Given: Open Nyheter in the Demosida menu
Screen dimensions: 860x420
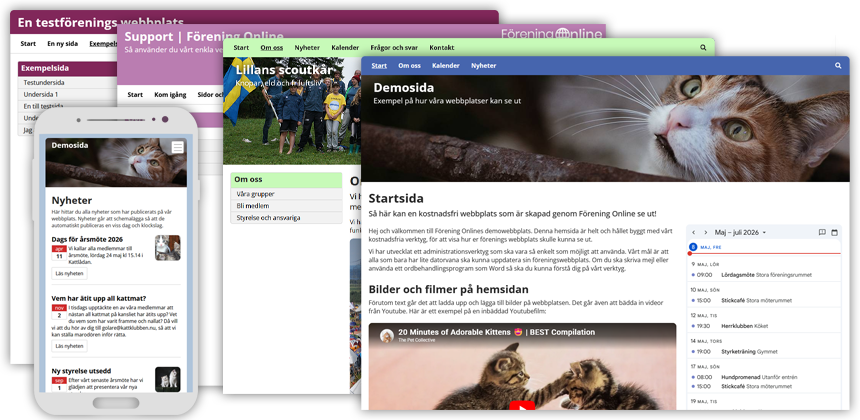Looking at the screenshot, I should pyautogui.click(x=483, y=66).
